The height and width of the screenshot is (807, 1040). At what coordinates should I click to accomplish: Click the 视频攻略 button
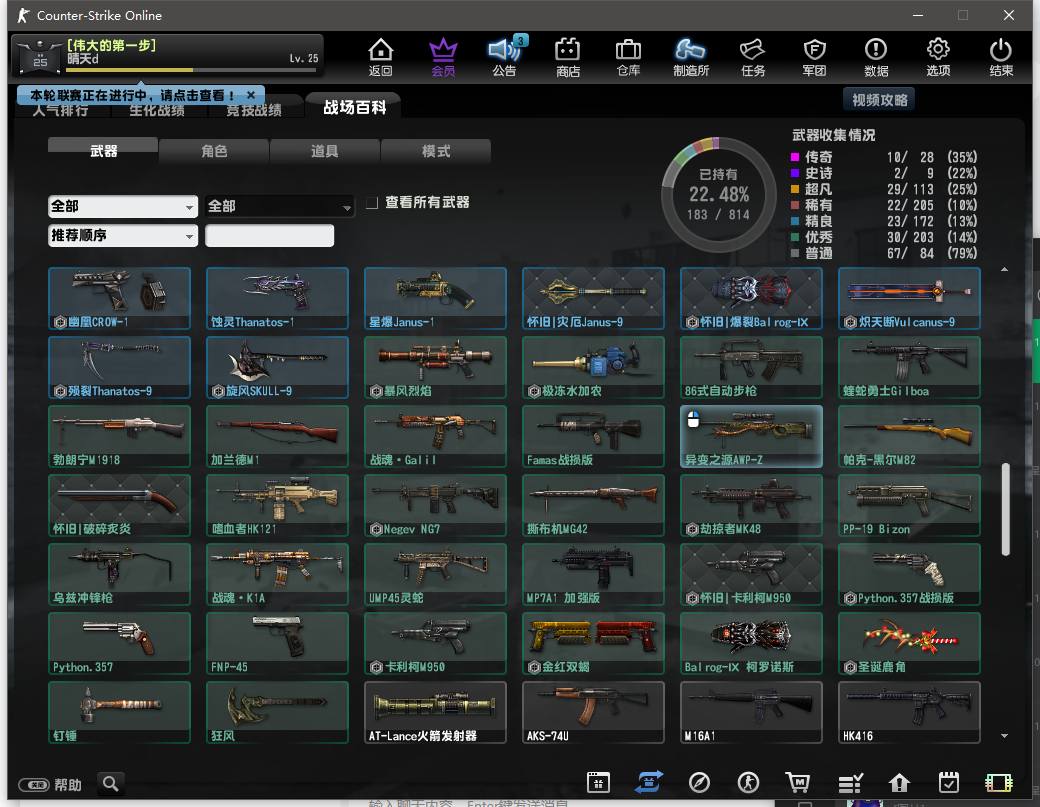pyautogui.click(x=879, y=100)
